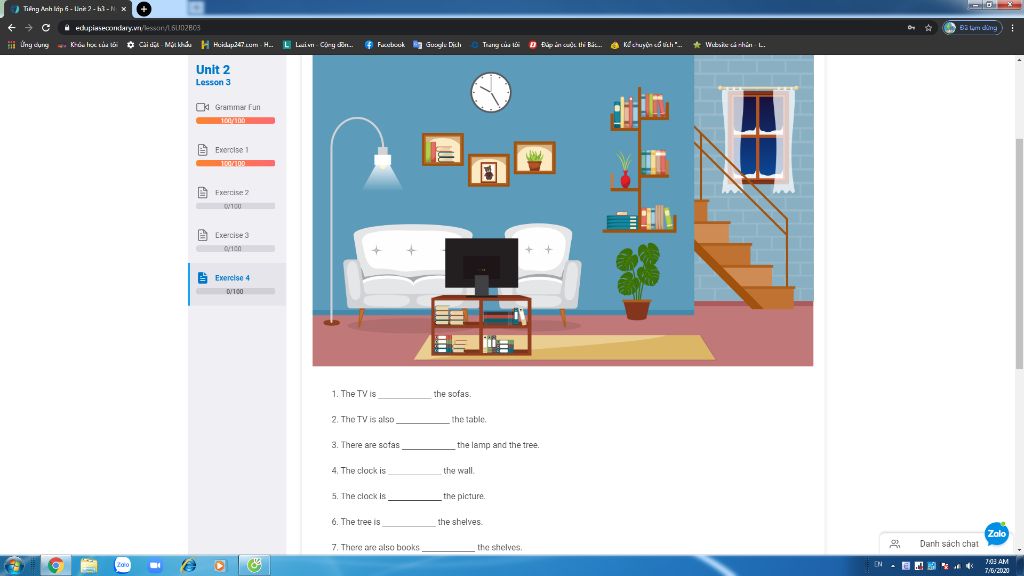Open Internet Explorer from the taskbar
The image size is (1024, 576).
tap(188, 566)
